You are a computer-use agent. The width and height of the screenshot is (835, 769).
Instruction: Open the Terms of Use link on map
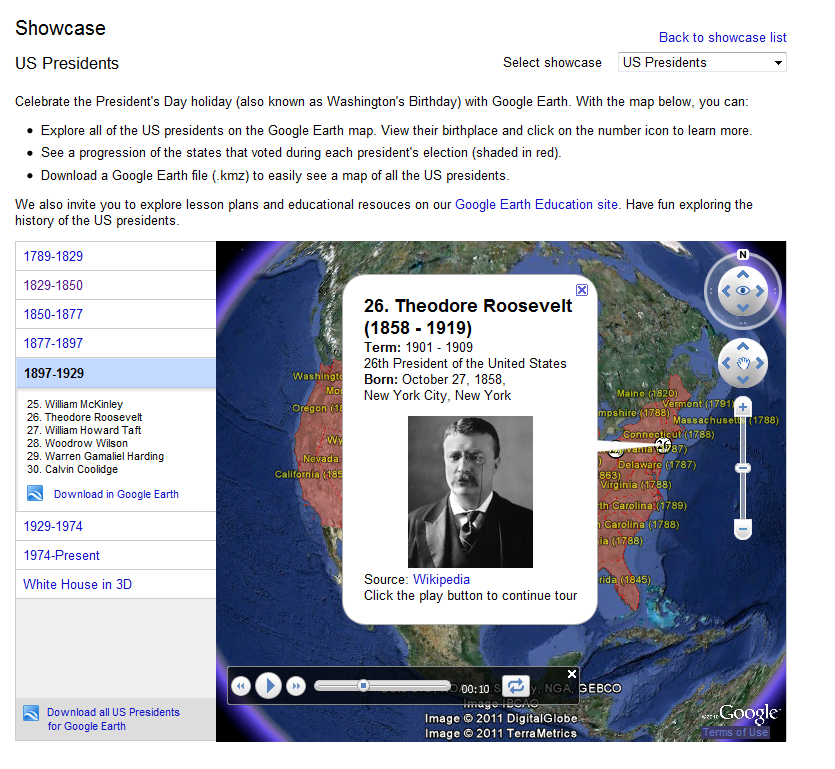click(x=735, y=732)
